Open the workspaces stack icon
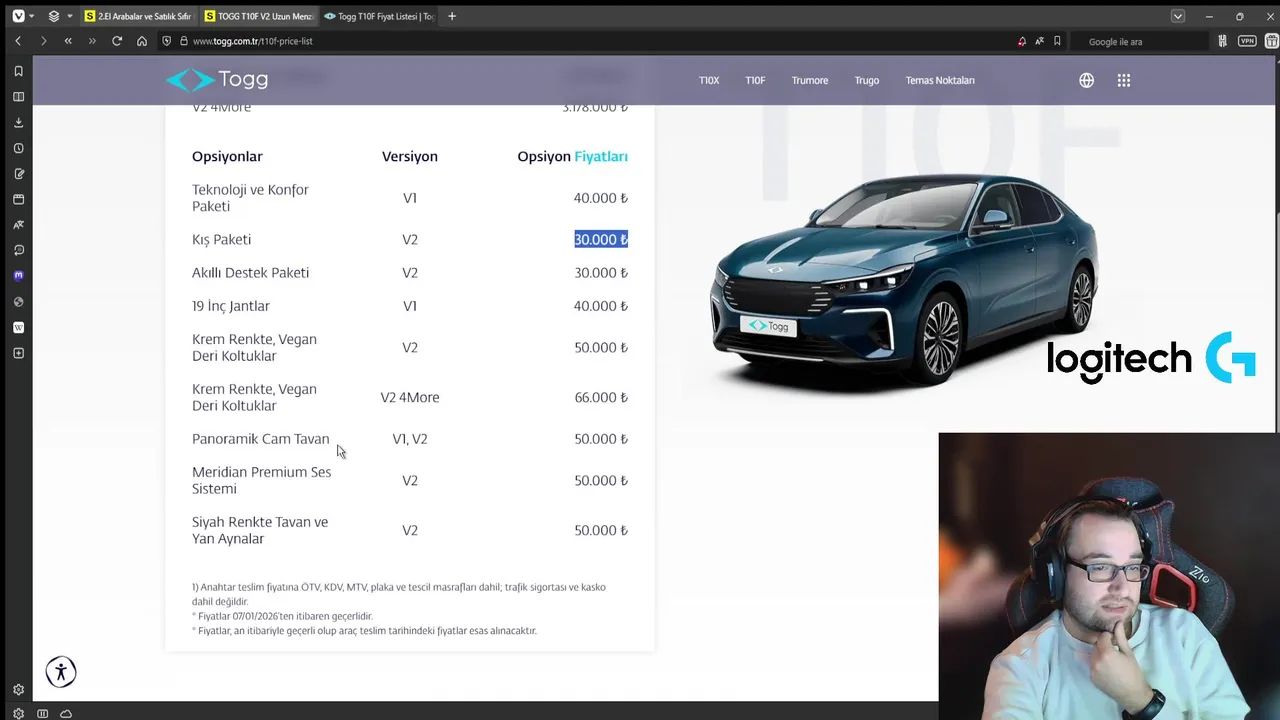The height and width of the screenshot is (720, 1280). coord(54,16)
